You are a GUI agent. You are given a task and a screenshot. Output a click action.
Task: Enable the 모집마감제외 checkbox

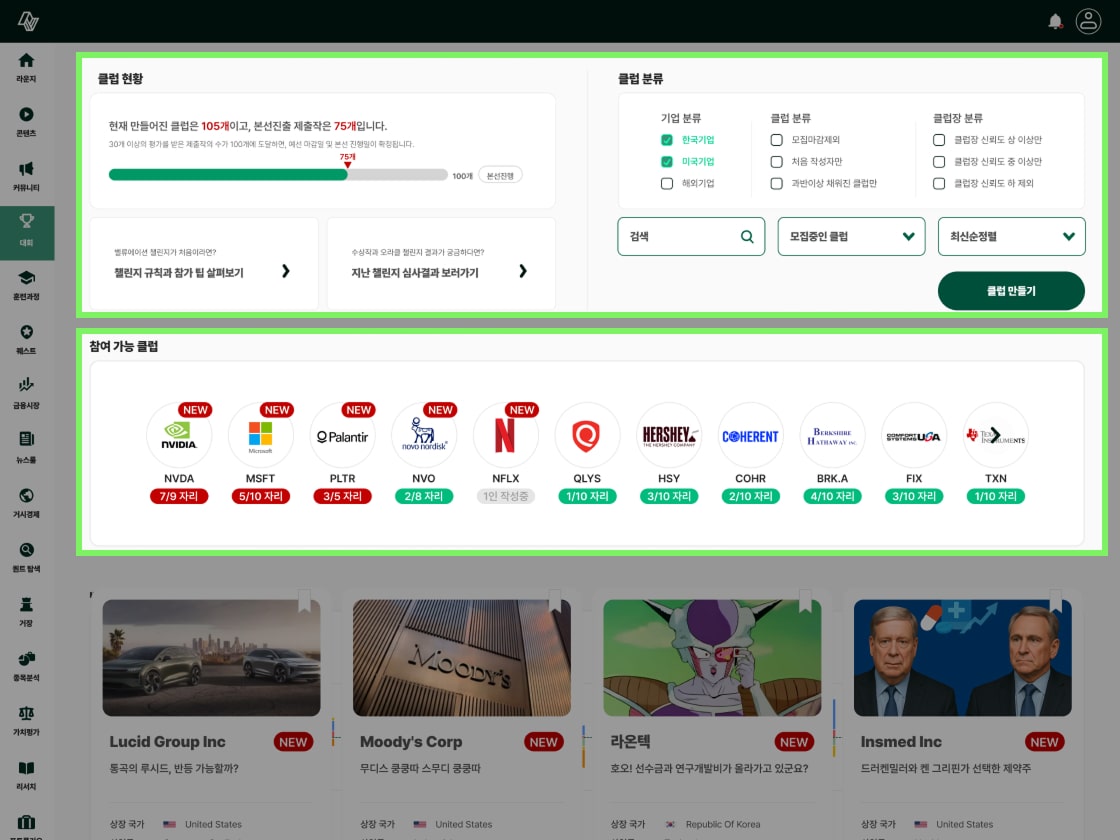tap(776, 140)
